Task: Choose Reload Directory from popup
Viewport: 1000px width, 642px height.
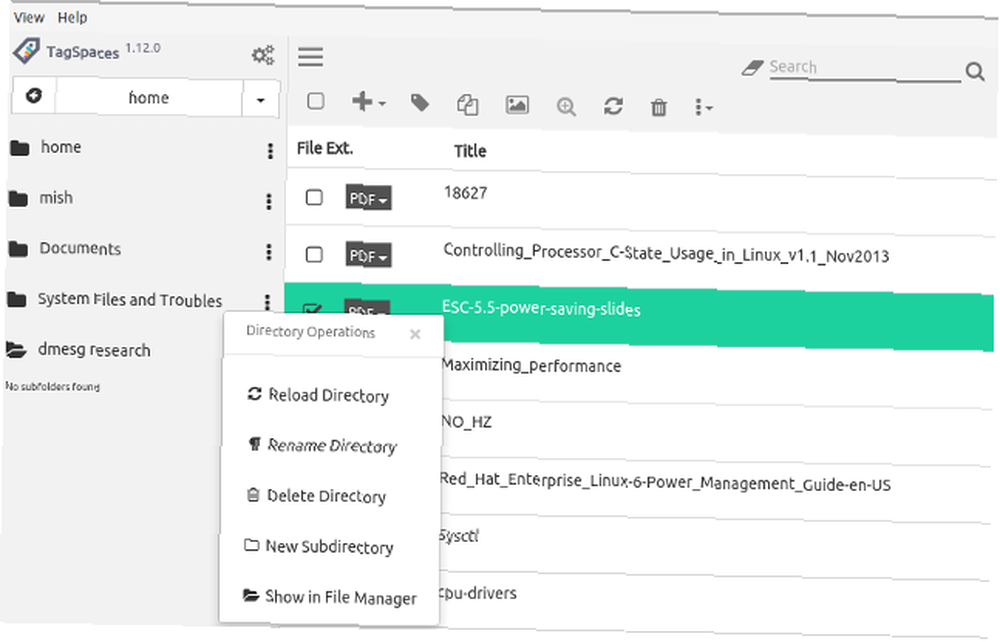Action: click(318, 395)
